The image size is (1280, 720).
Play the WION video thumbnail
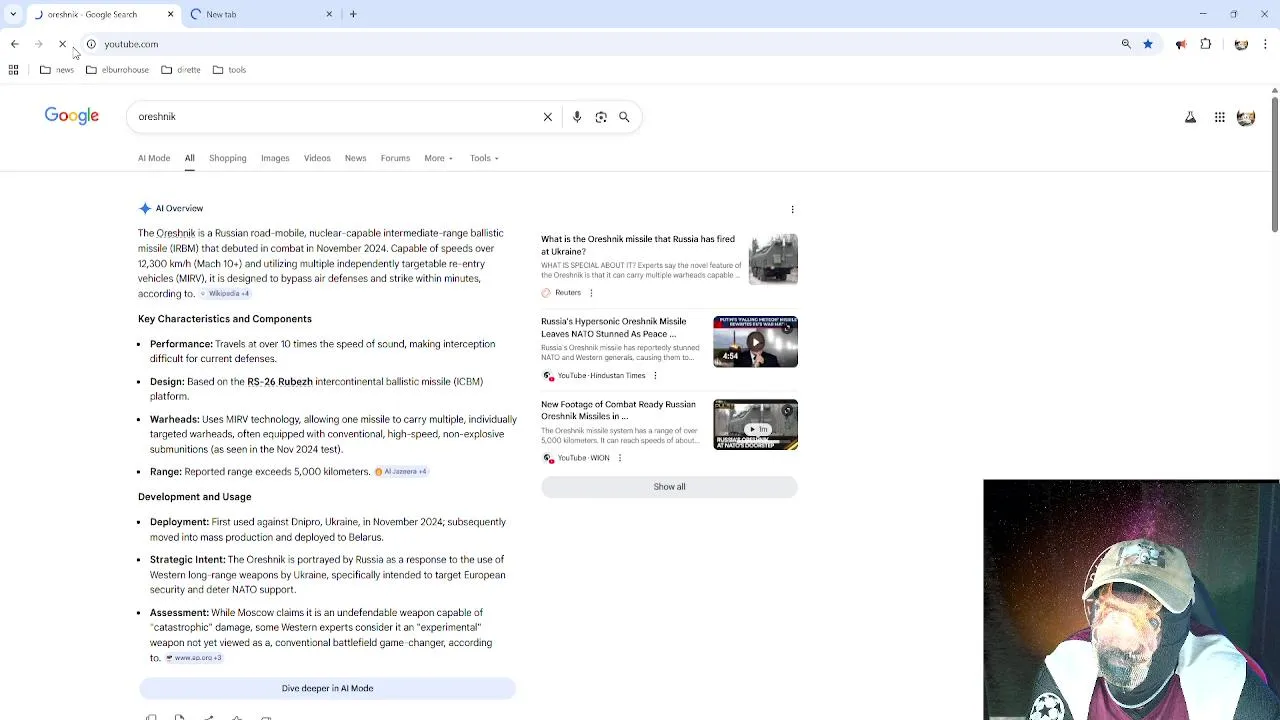755,425
